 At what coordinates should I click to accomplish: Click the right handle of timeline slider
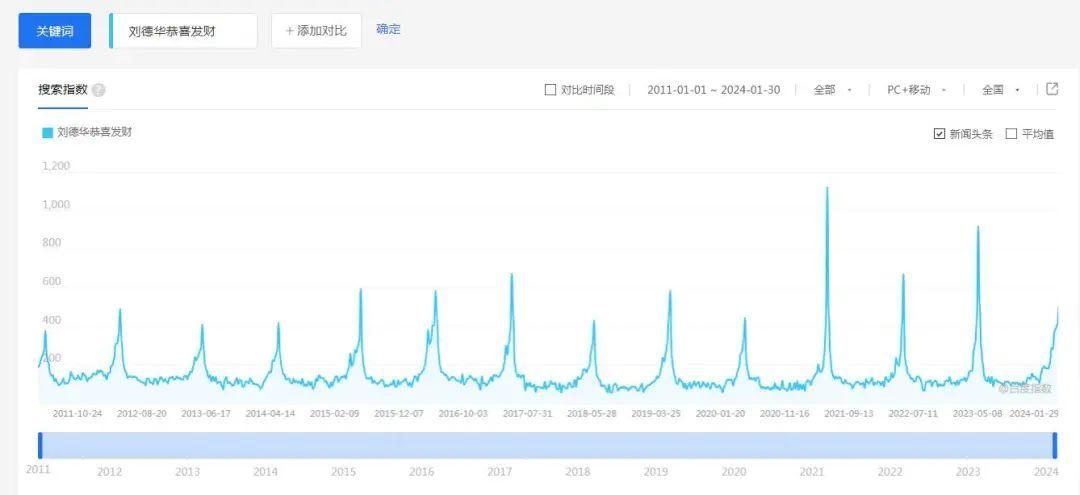coord(1054,445)
